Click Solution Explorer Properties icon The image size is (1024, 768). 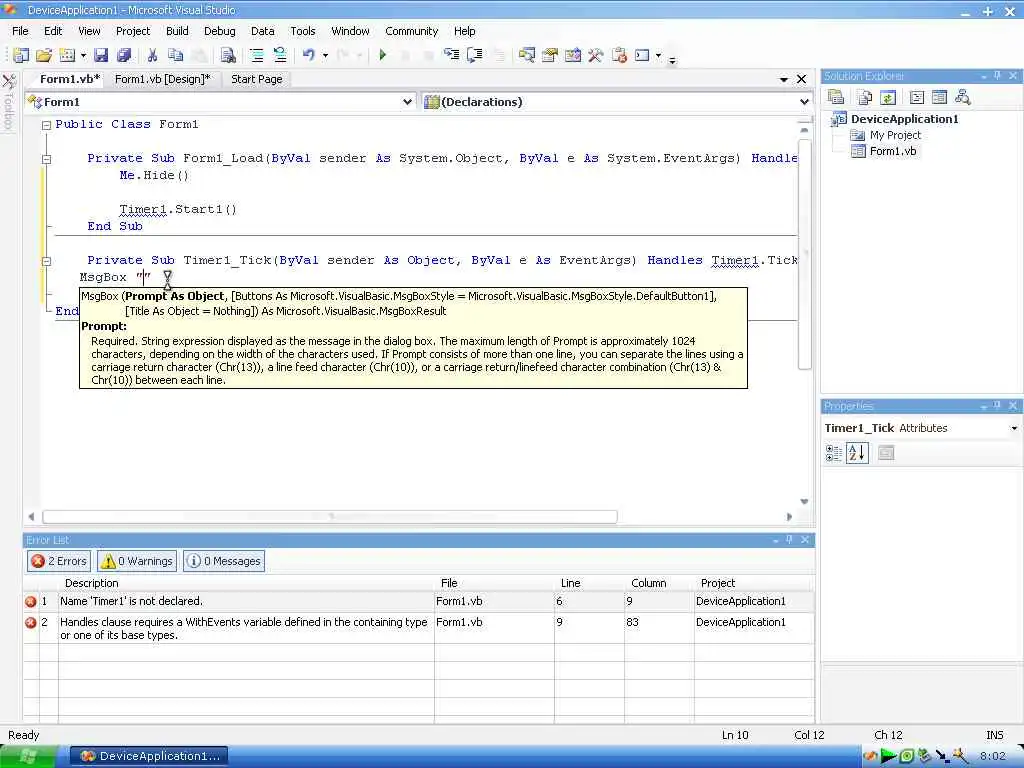tap(836, 97)
